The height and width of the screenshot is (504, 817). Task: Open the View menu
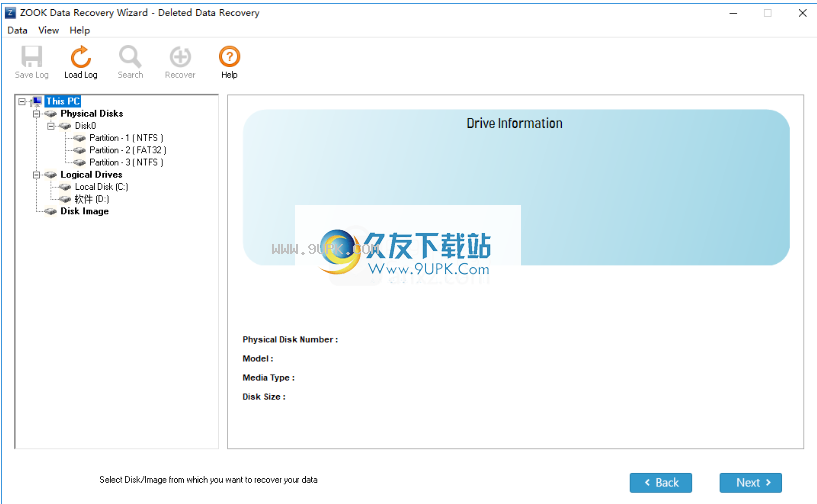click(48, 30)
